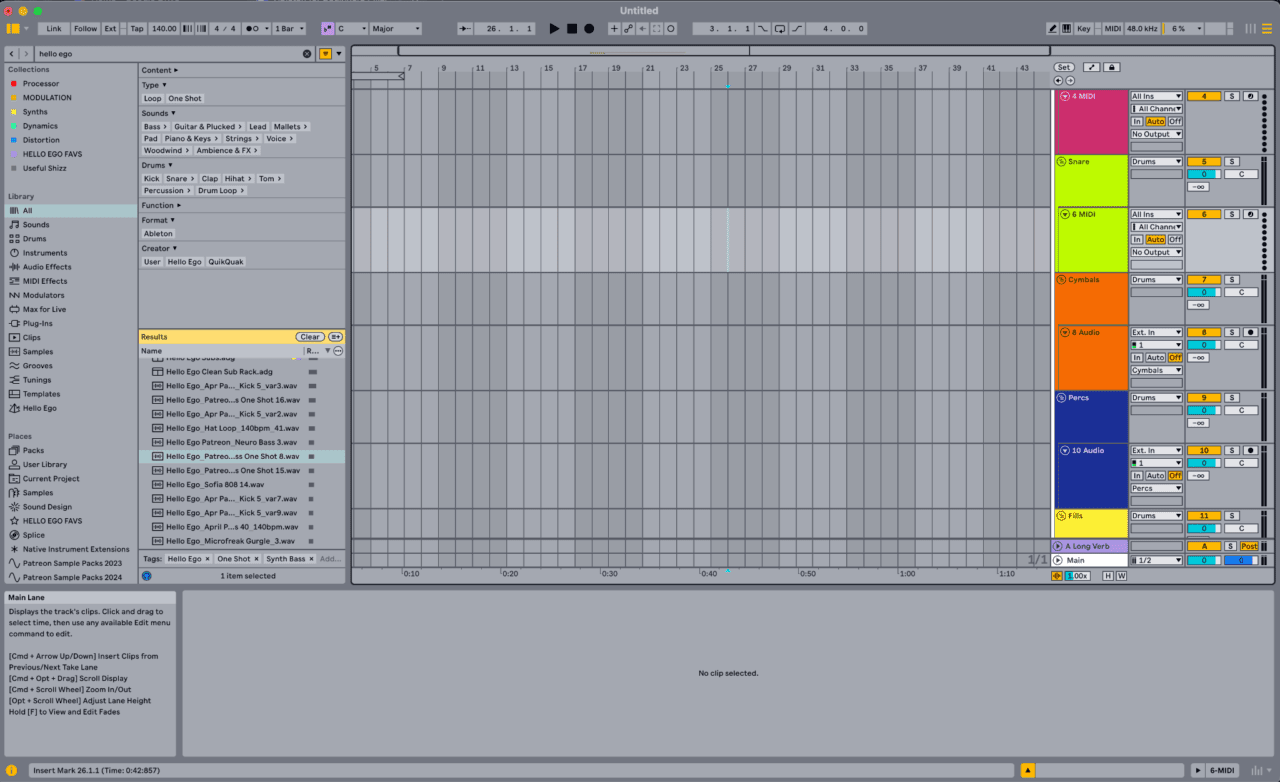The width and height of the screenshot is (1280, 782).
Task: Open the 1 Bar quantization dropdown
Action: 289,29
